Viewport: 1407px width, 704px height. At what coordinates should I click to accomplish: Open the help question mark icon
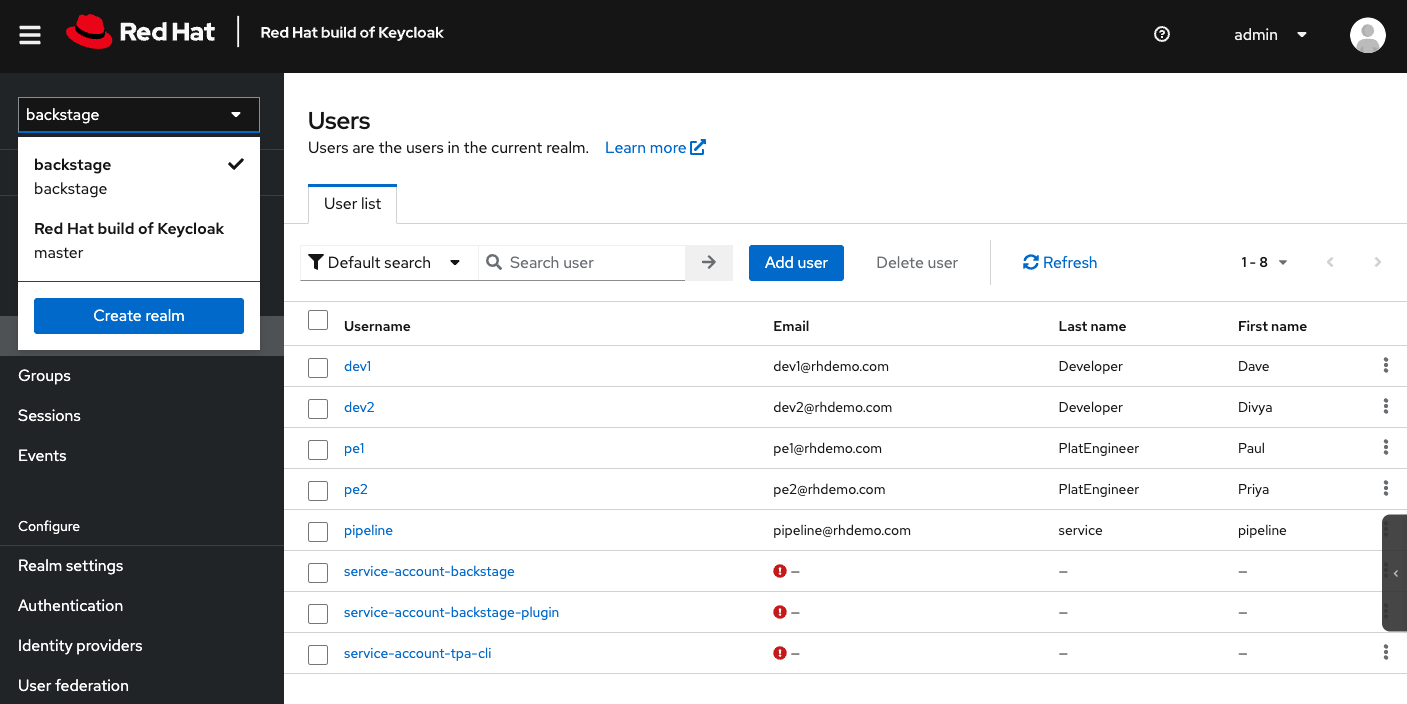(x=1162, y=34)
